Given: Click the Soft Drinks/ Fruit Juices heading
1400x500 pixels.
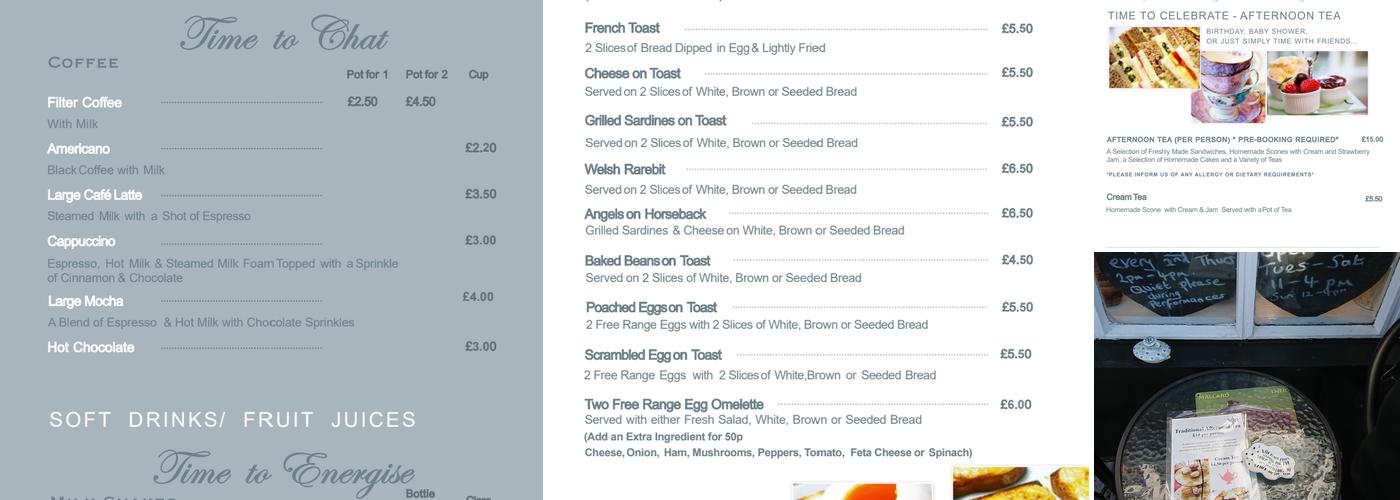Looking at the screenshot, I should tap(233, 419).
